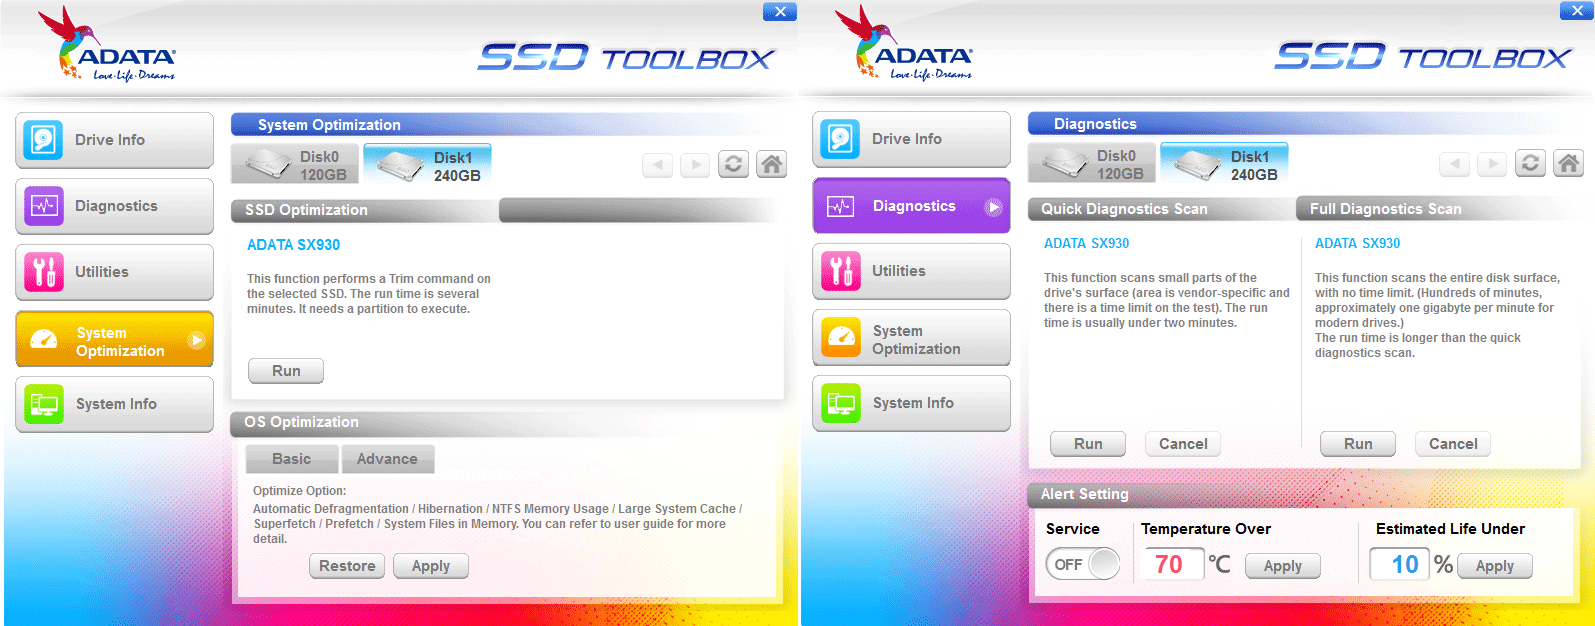The image size is (1595, 626).
Task: Click ADATA SX930 under Full Diagnostics Scan
Action: pos(1357,244)
